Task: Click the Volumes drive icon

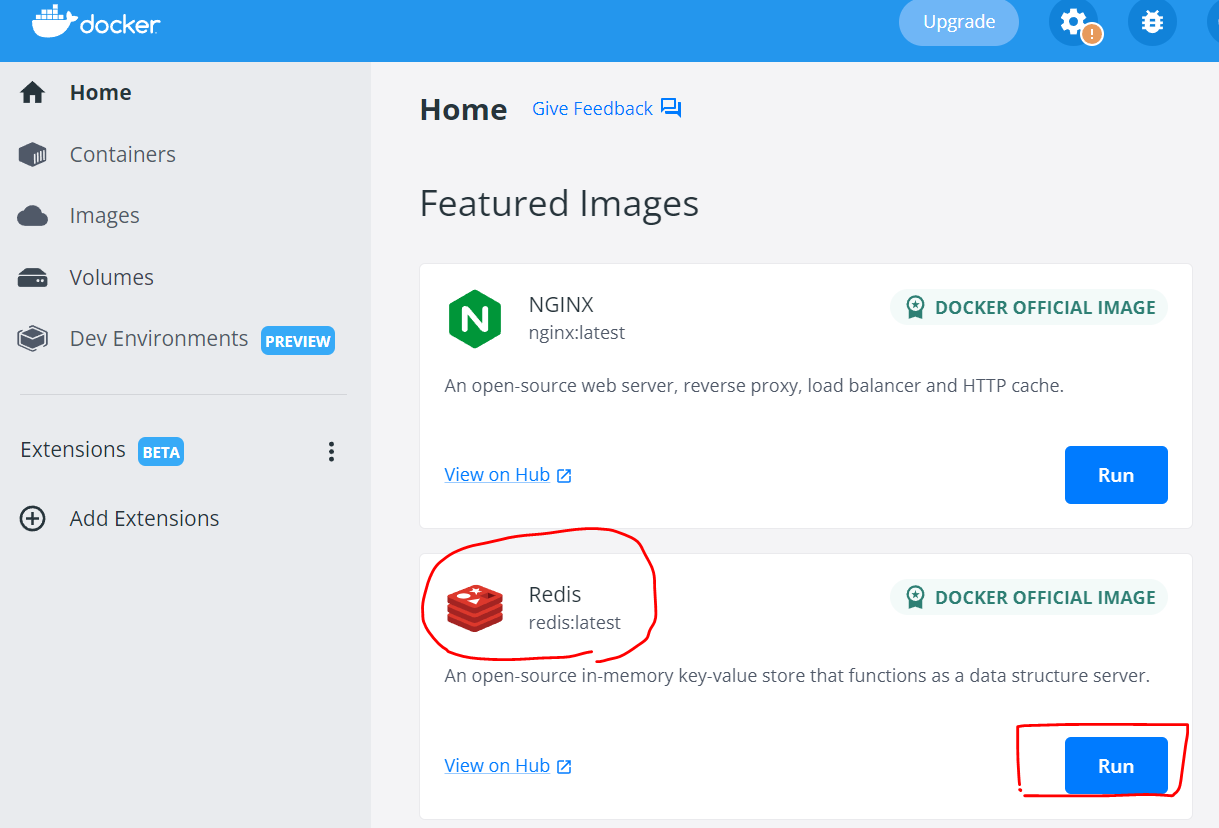Action: 33,278
